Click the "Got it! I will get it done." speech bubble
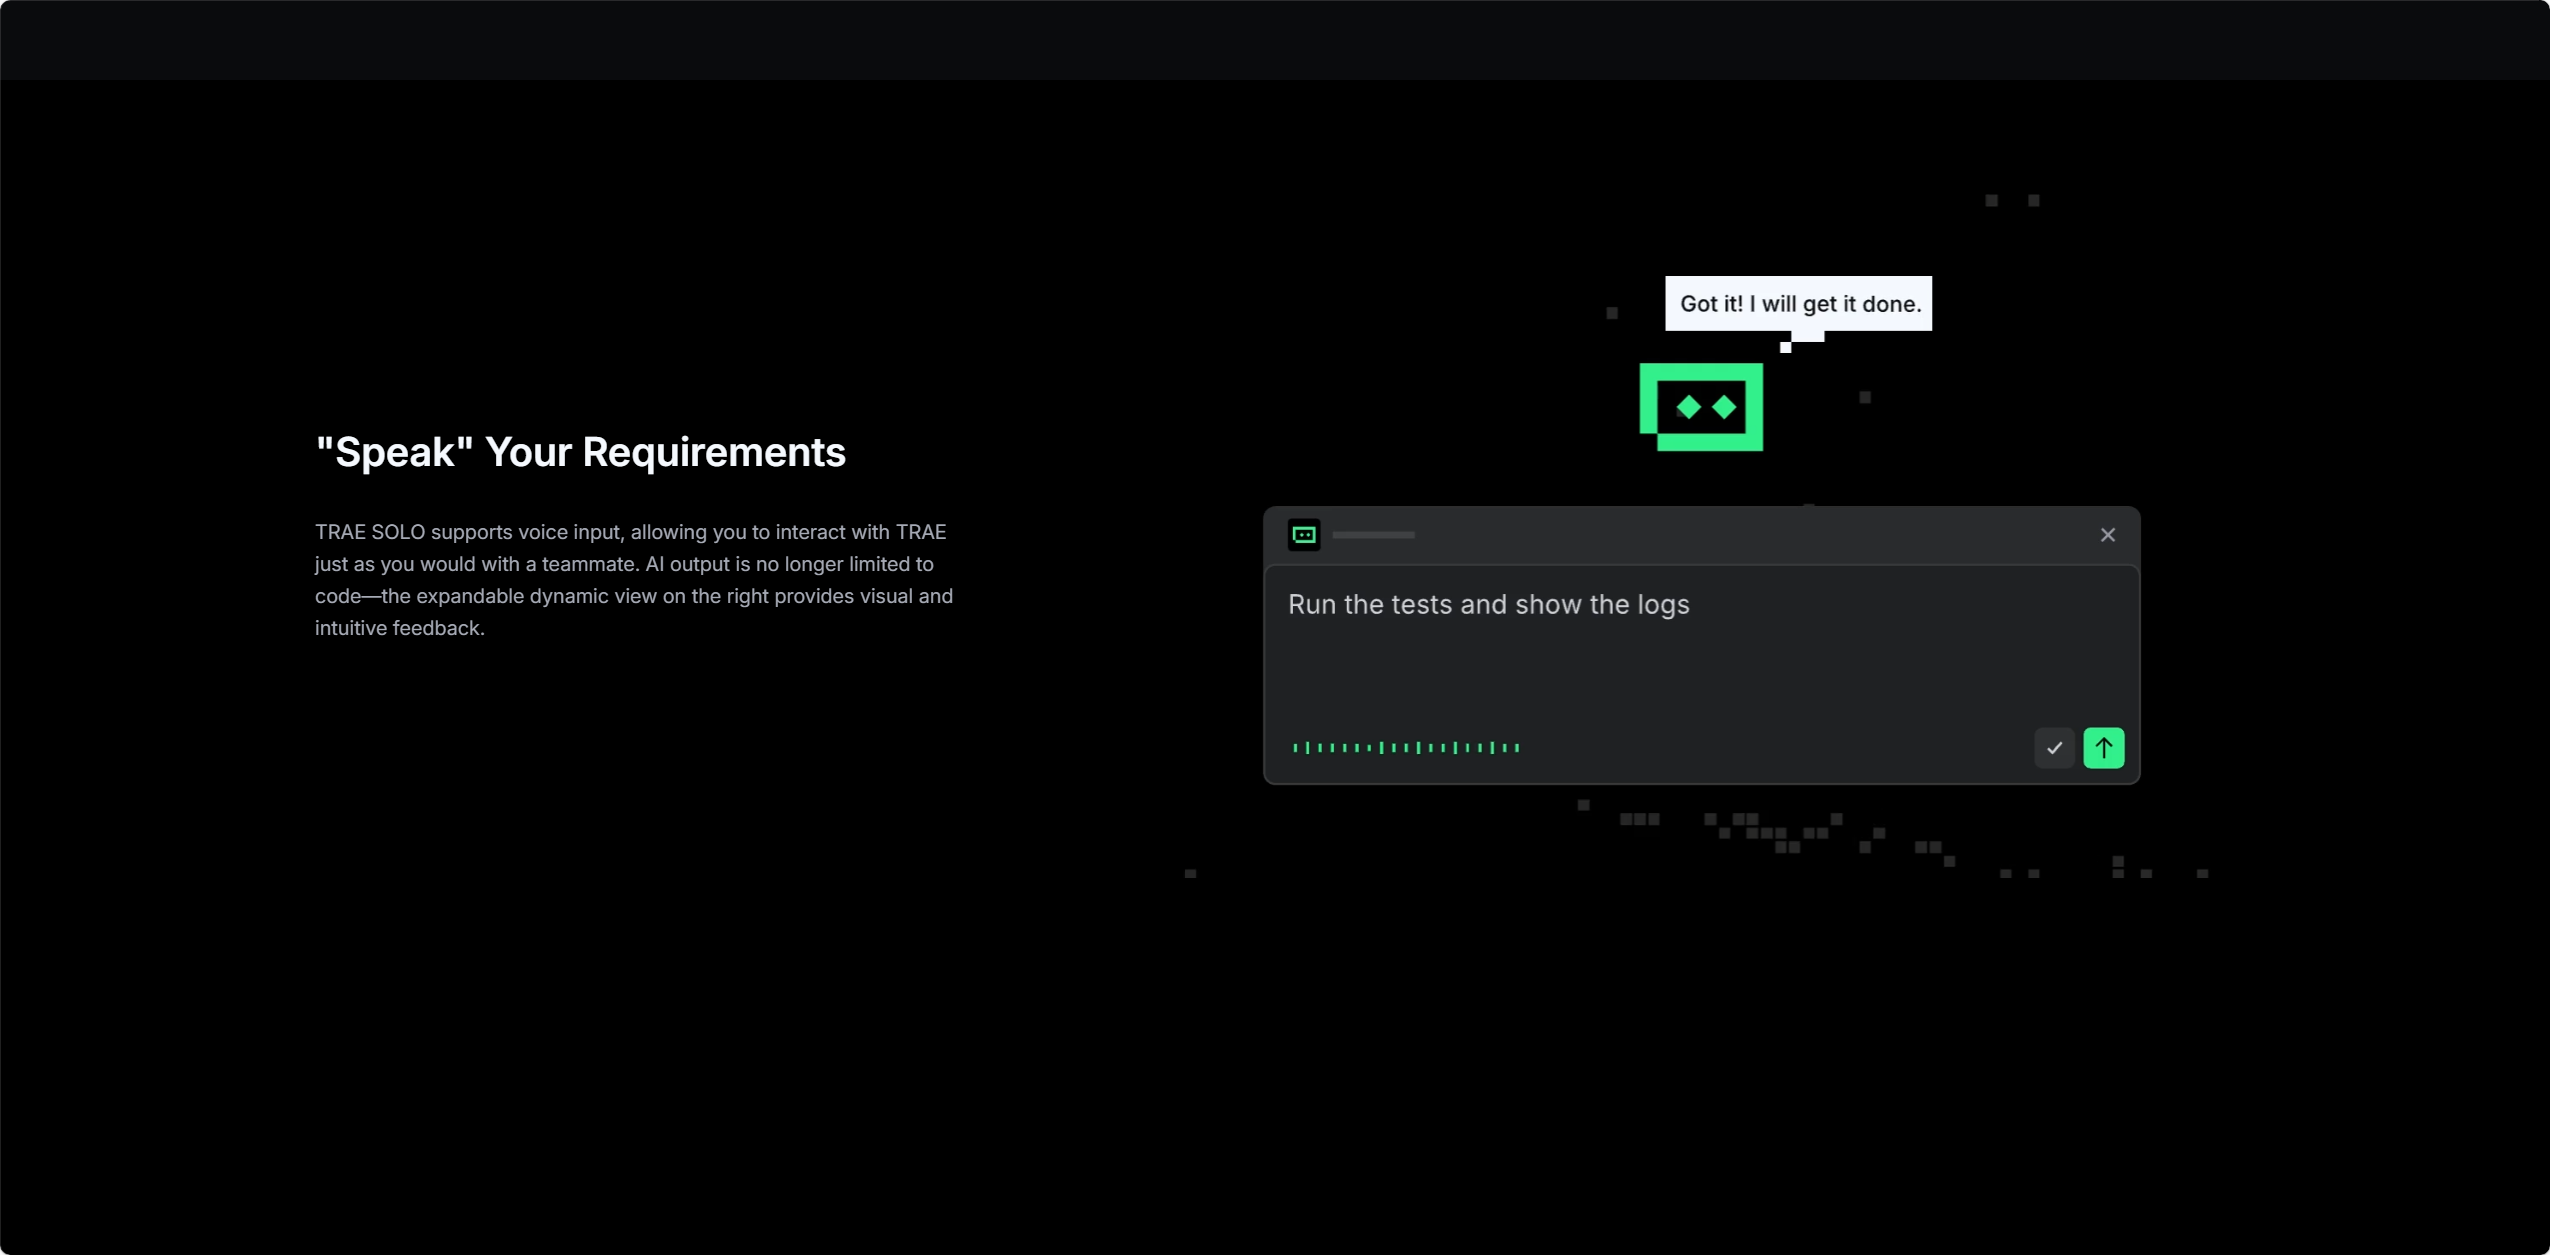This screenshot has height=1255, width=2550. (1798, 304)
